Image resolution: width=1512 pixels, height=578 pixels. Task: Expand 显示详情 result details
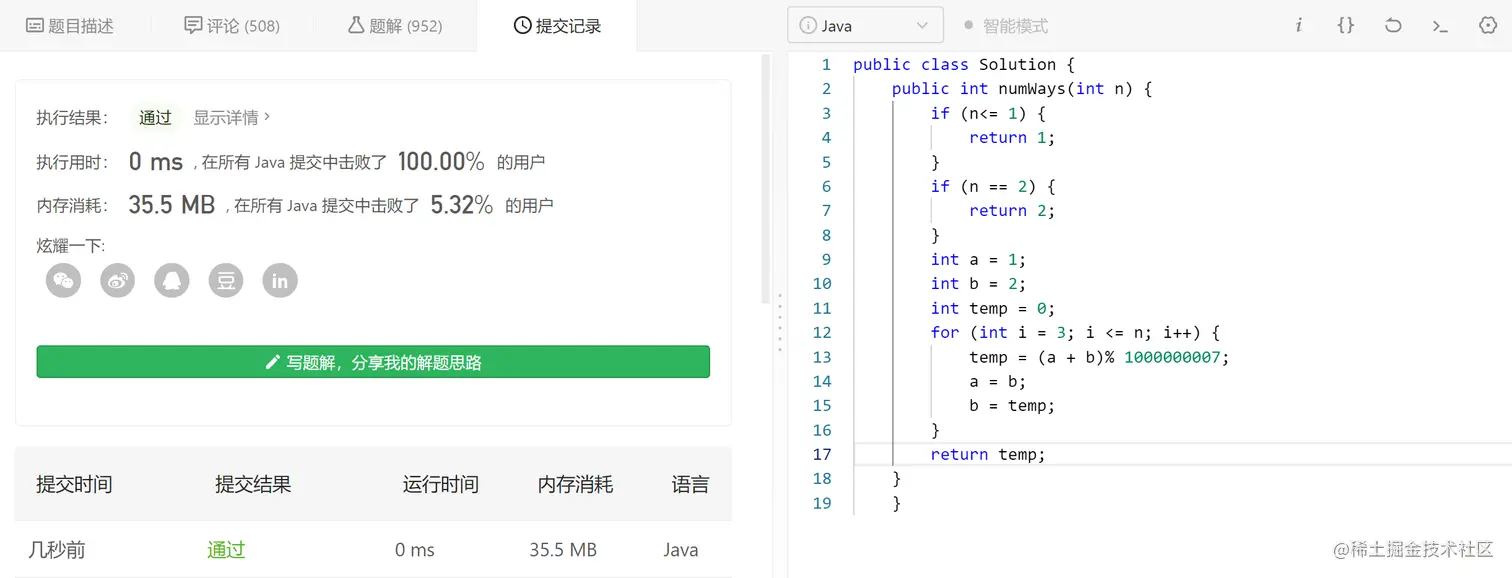[232, 118]
